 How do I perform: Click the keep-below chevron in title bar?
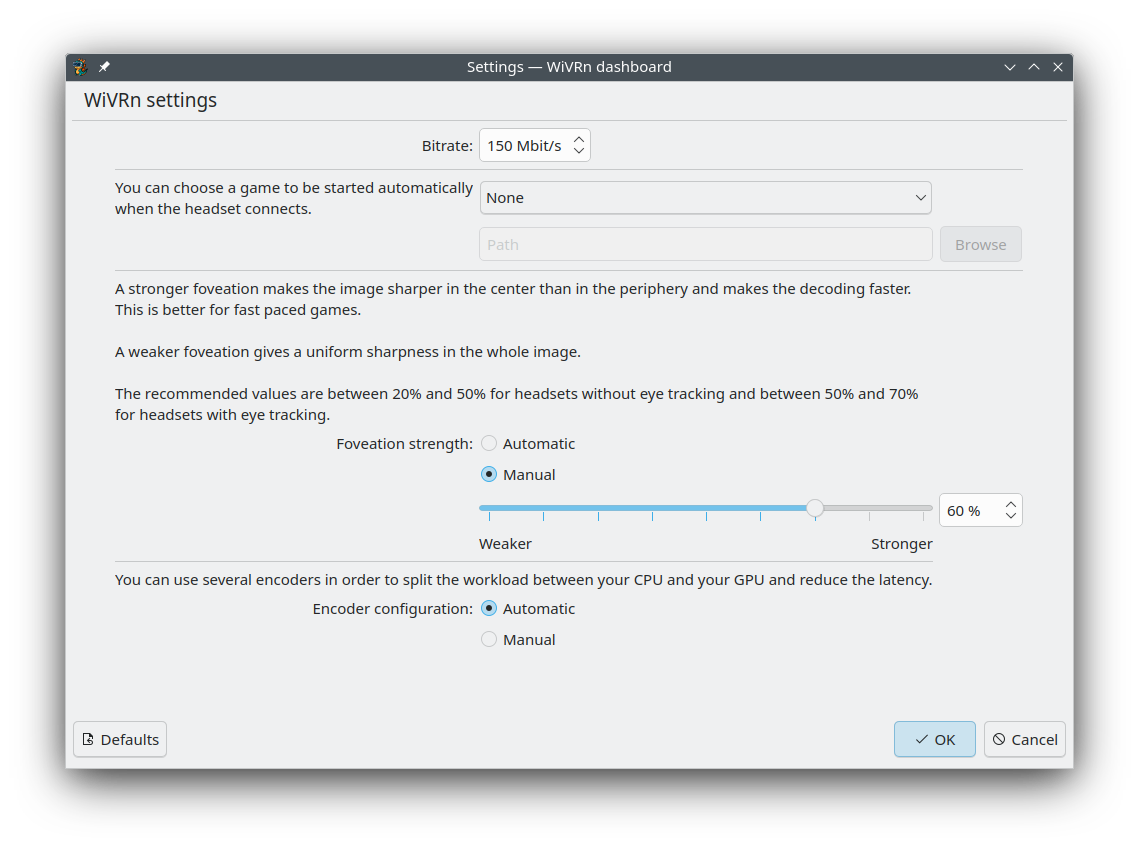click(1010, 67)
